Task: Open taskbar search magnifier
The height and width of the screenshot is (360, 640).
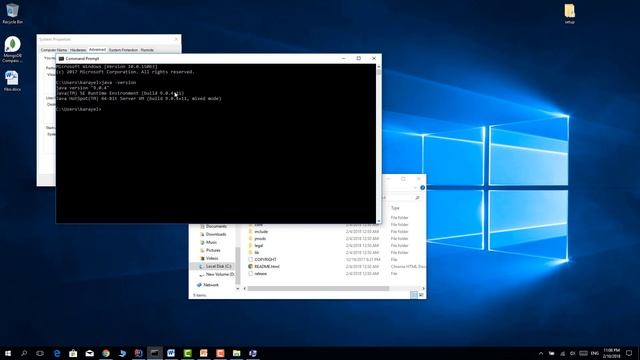Action: pos(24,353)
